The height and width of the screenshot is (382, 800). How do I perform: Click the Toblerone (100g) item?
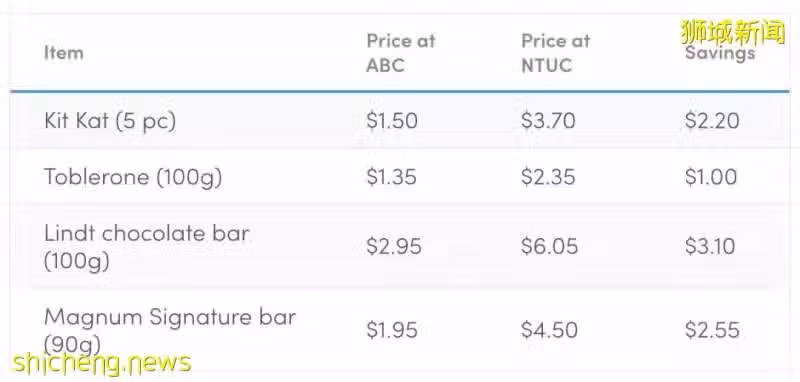[133, 177]
